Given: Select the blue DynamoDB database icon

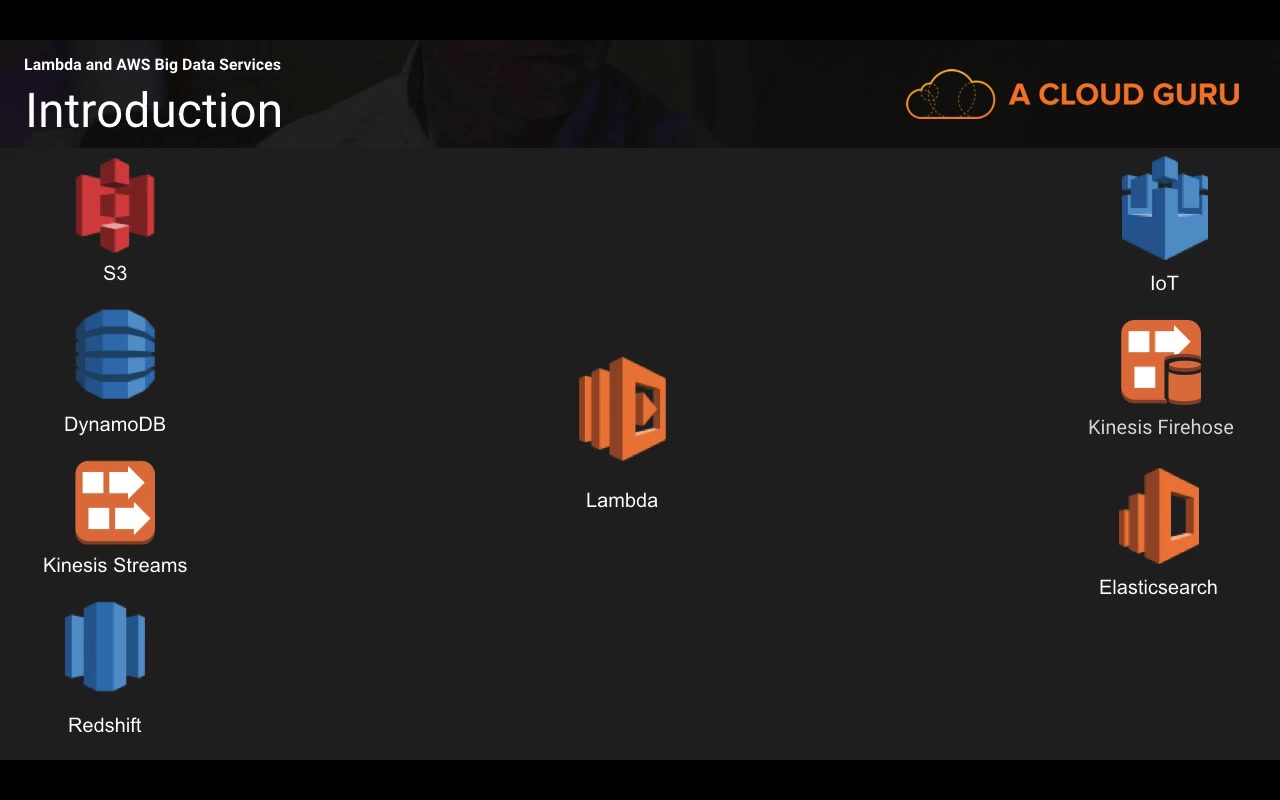Looking at the screenshot, I should pyautogui.click(x=115, y=354).
